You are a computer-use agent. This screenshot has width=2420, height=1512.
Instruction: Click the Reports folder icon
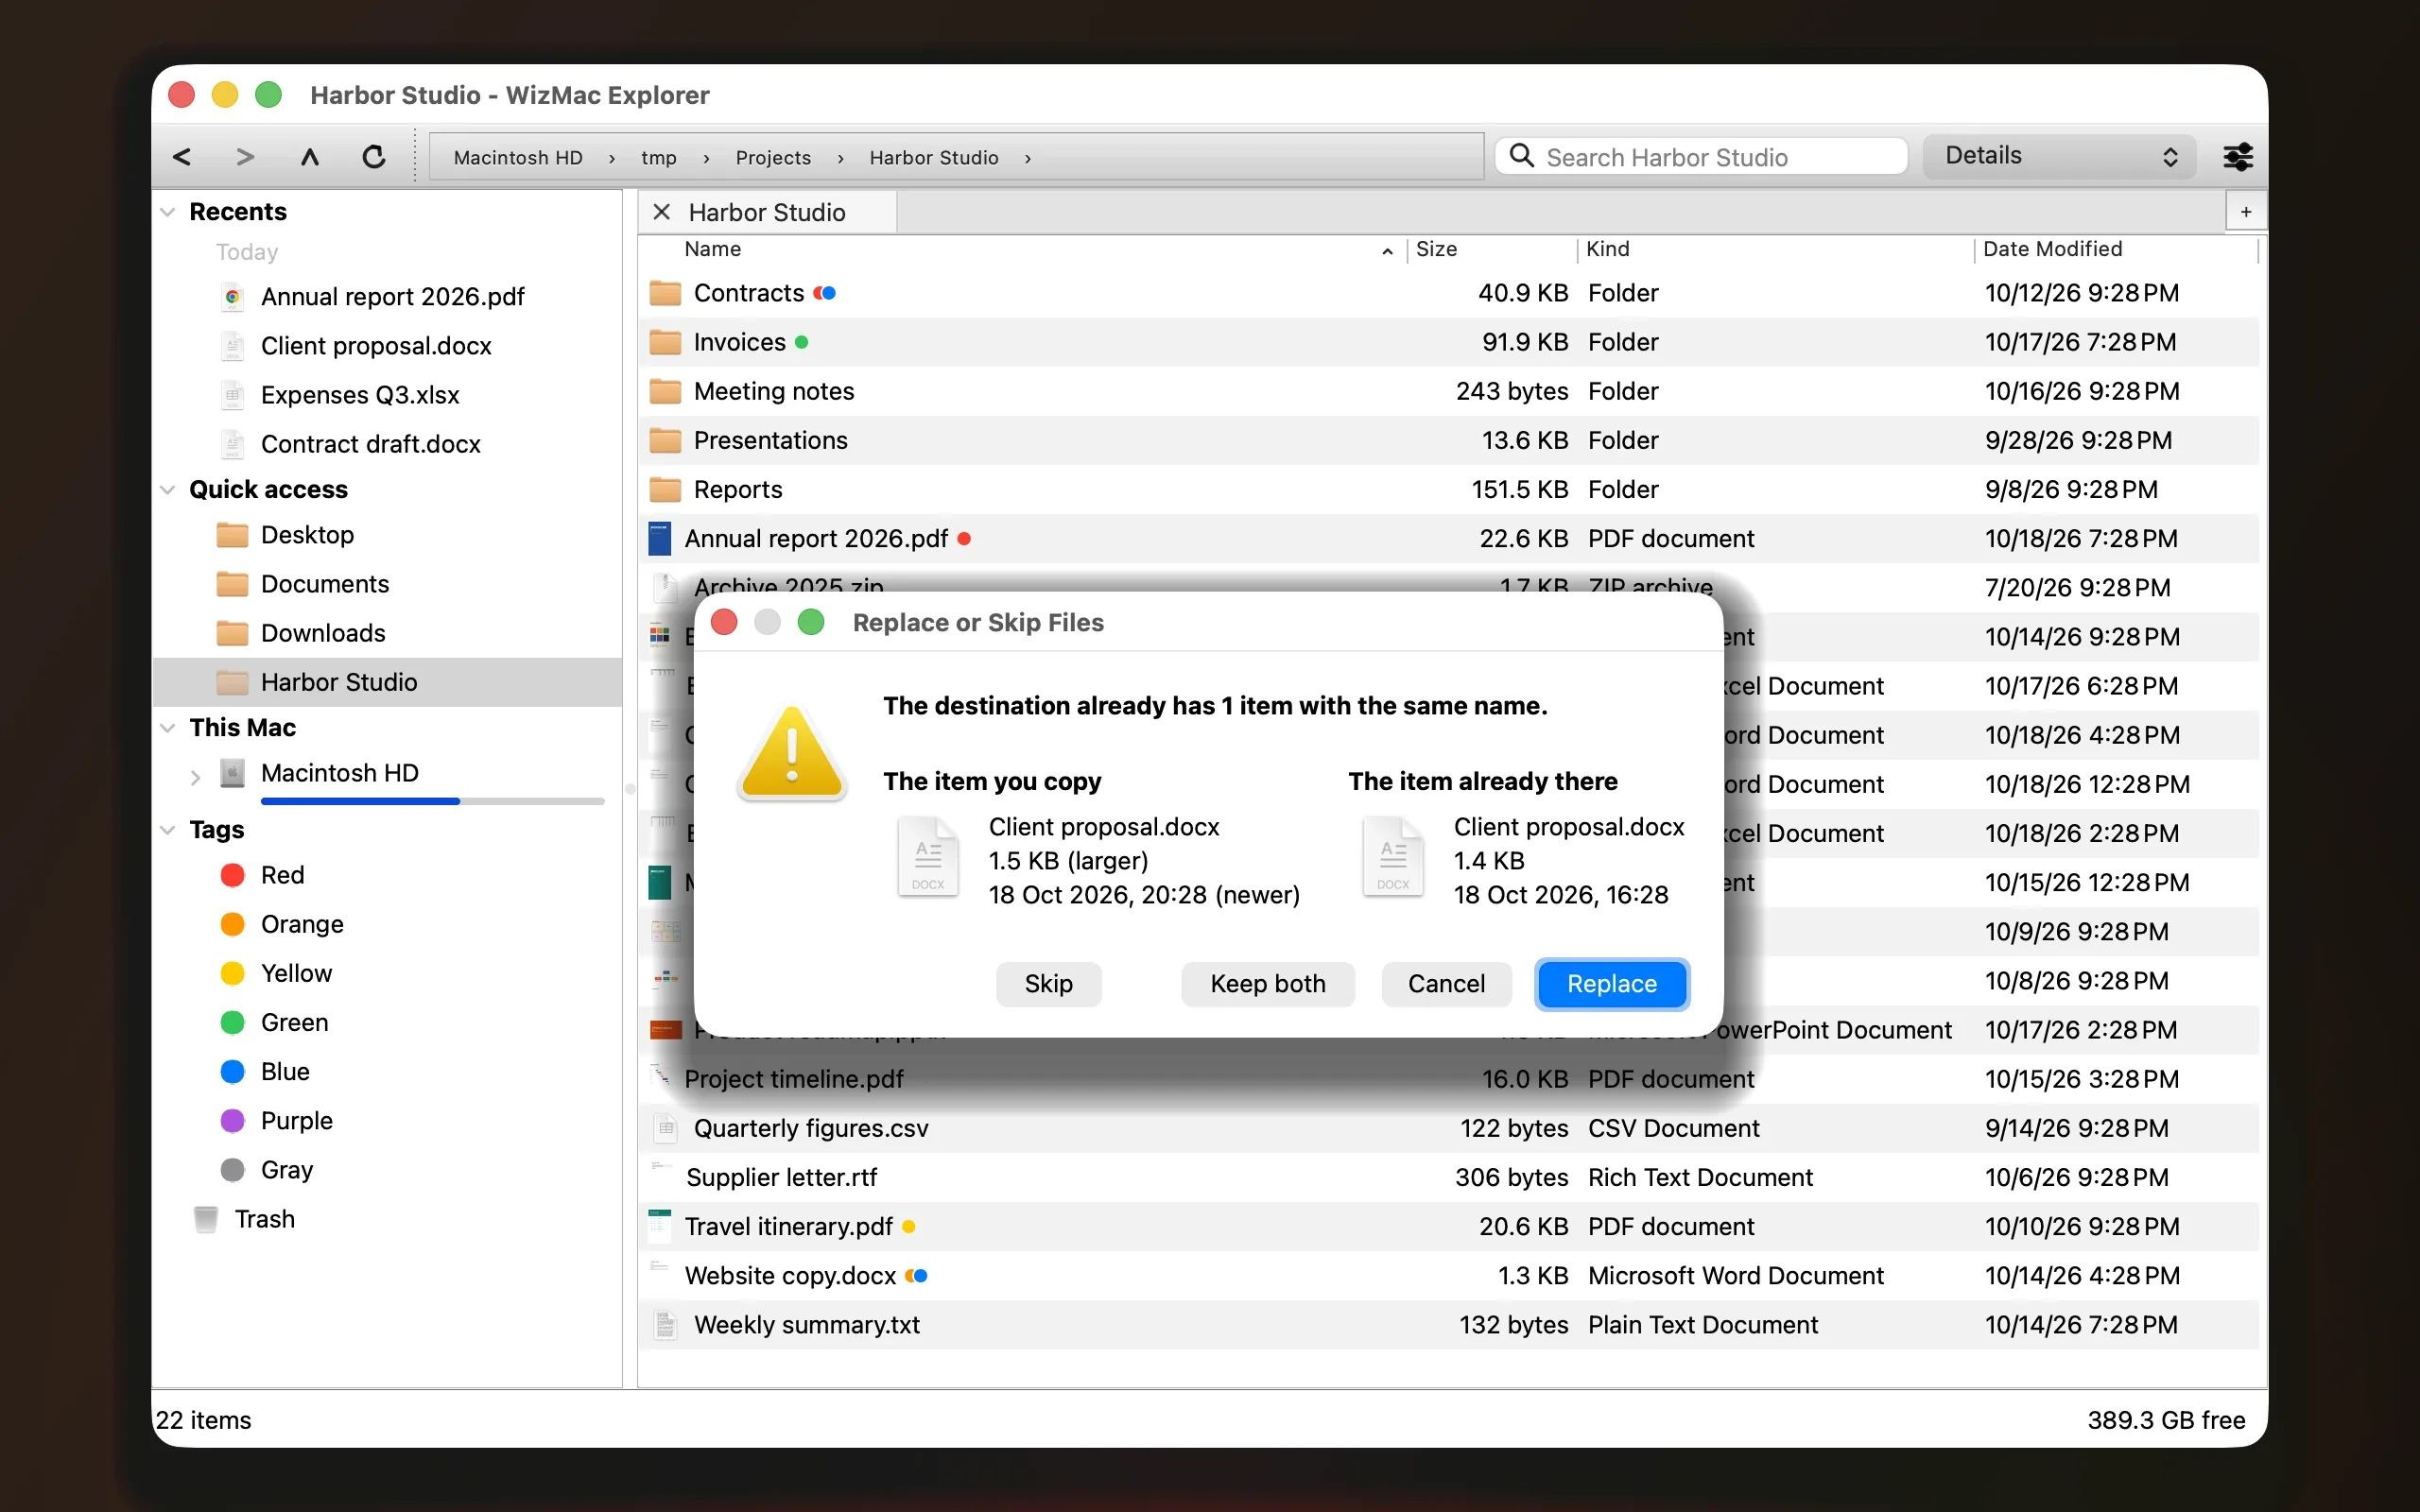pyautogui.click(x=665, y=490)
